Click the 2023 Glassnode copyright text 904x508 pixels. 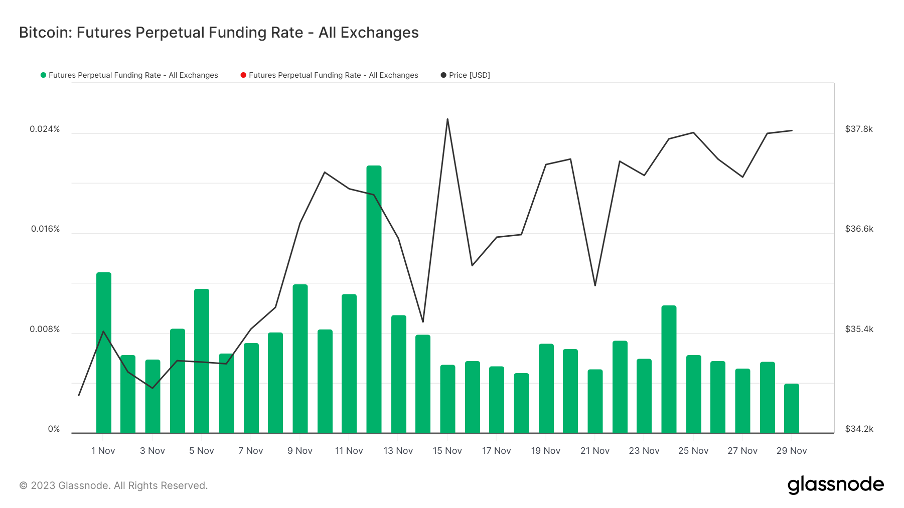coord(113,486)
